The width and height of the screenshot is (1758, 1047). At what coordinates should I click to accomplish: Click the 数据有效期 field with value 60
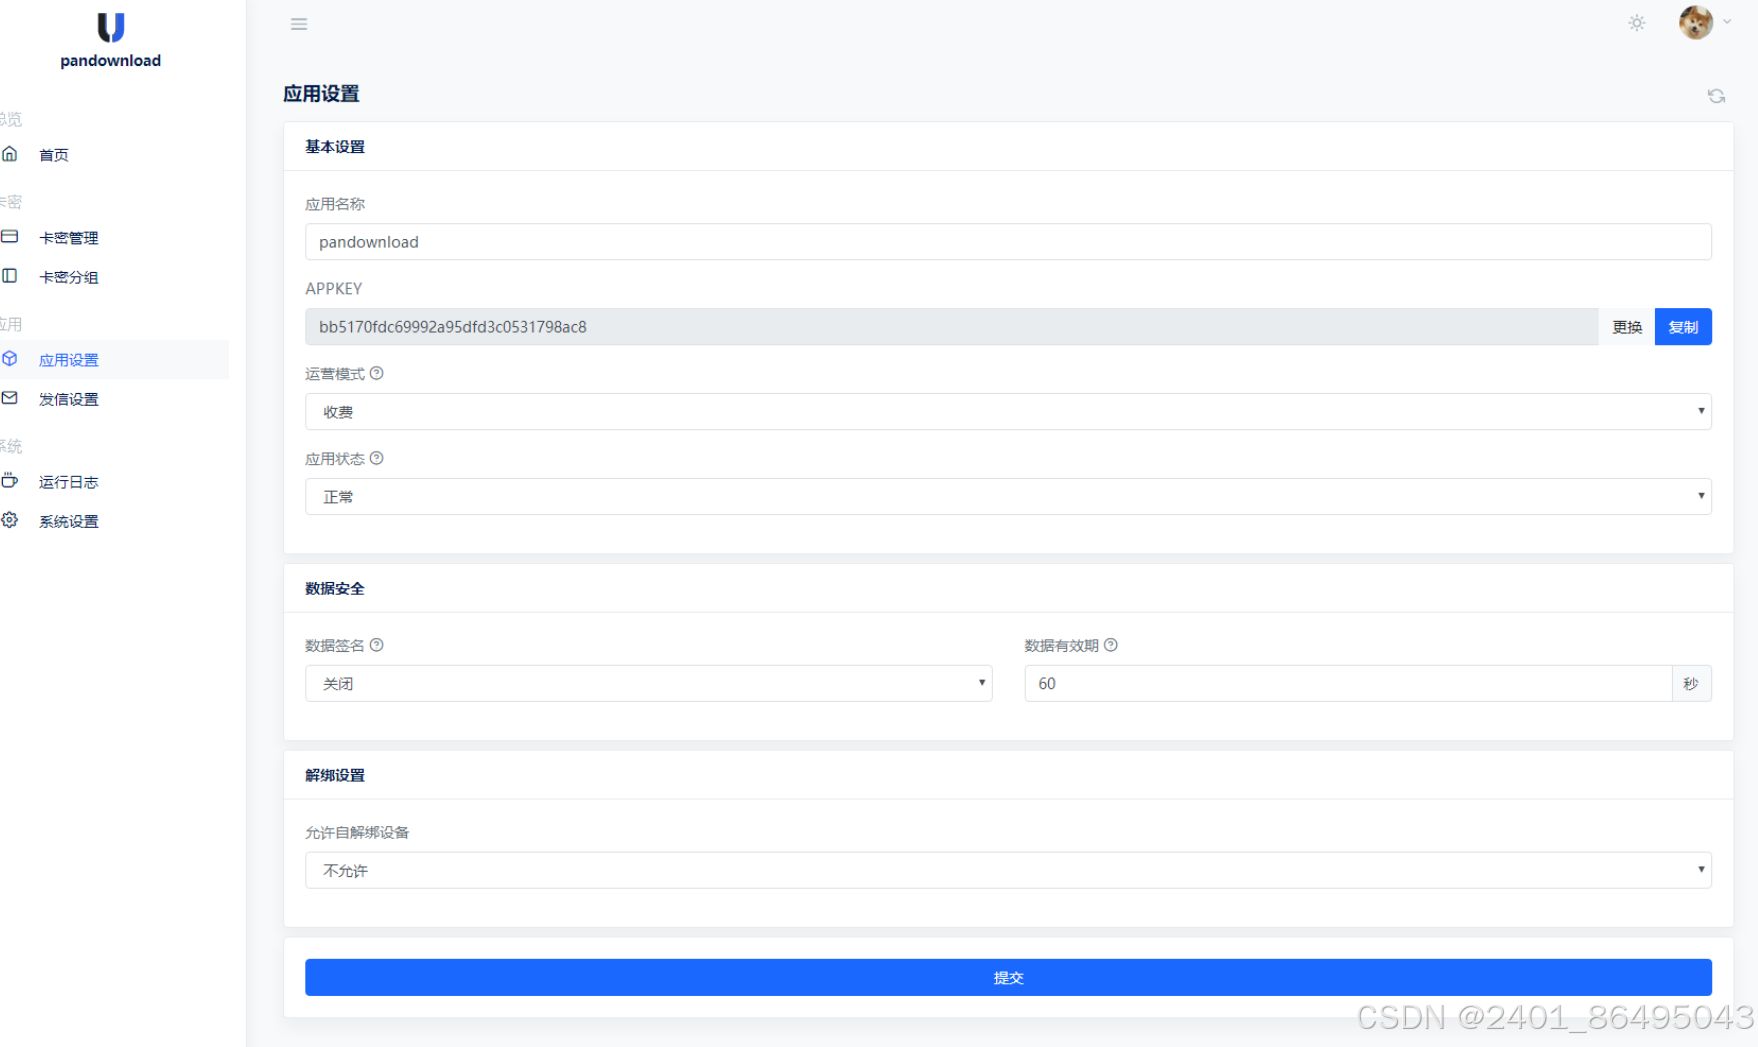pos(1348,684)
